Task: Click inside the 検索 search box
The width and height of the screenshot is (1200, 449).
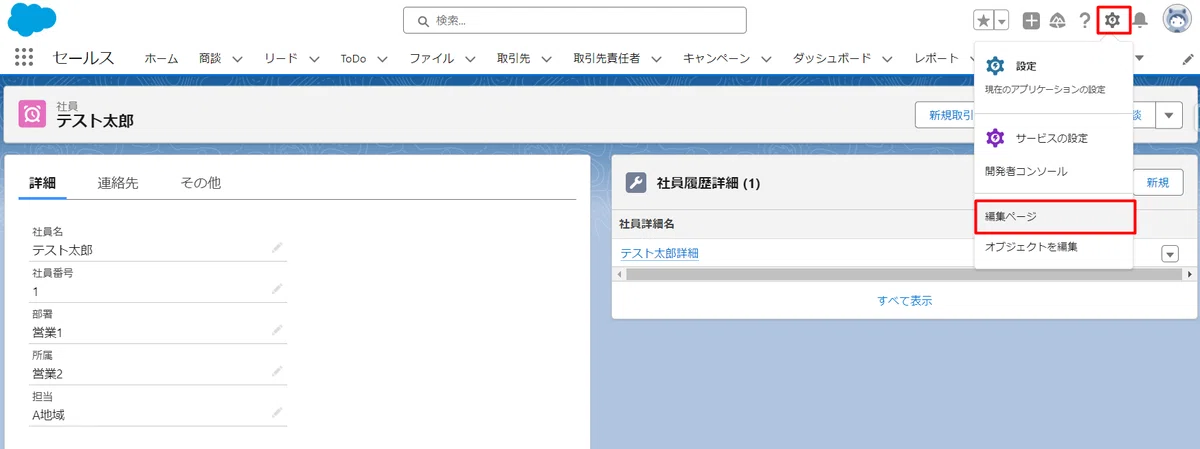Action: point(574,20)
